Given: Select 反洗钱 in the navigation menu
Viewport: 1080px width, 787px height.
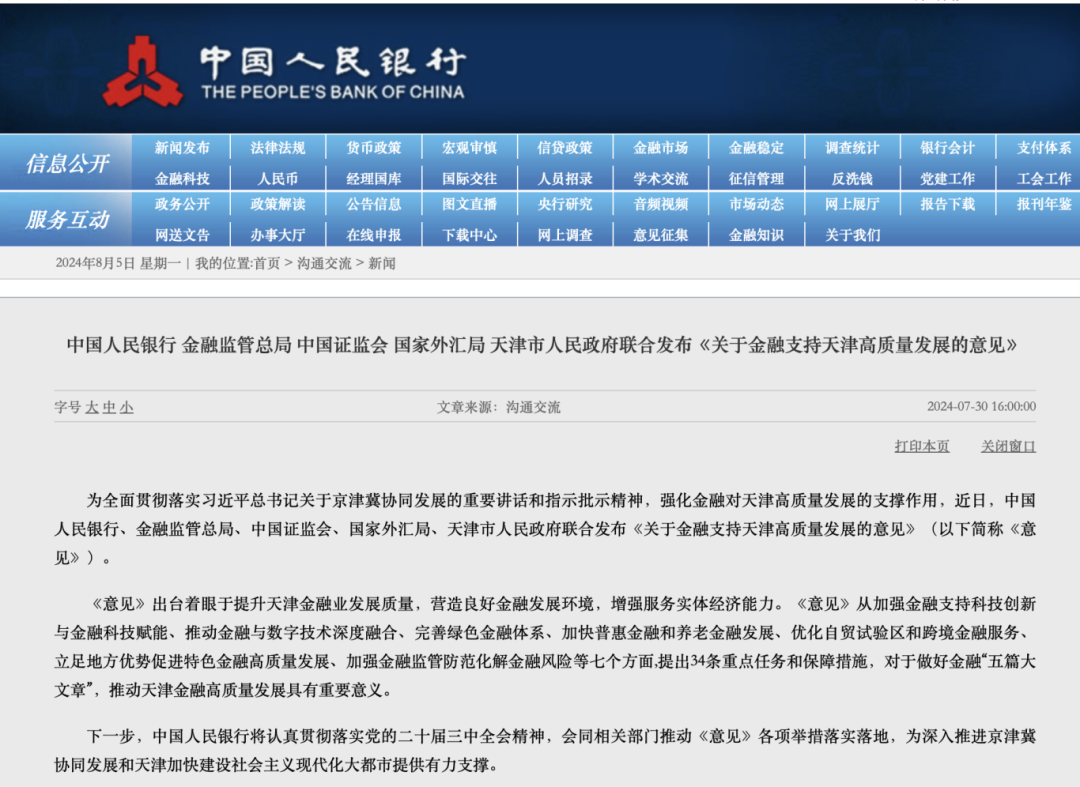Looking at the screenshot, I should [x=852, y=179].
